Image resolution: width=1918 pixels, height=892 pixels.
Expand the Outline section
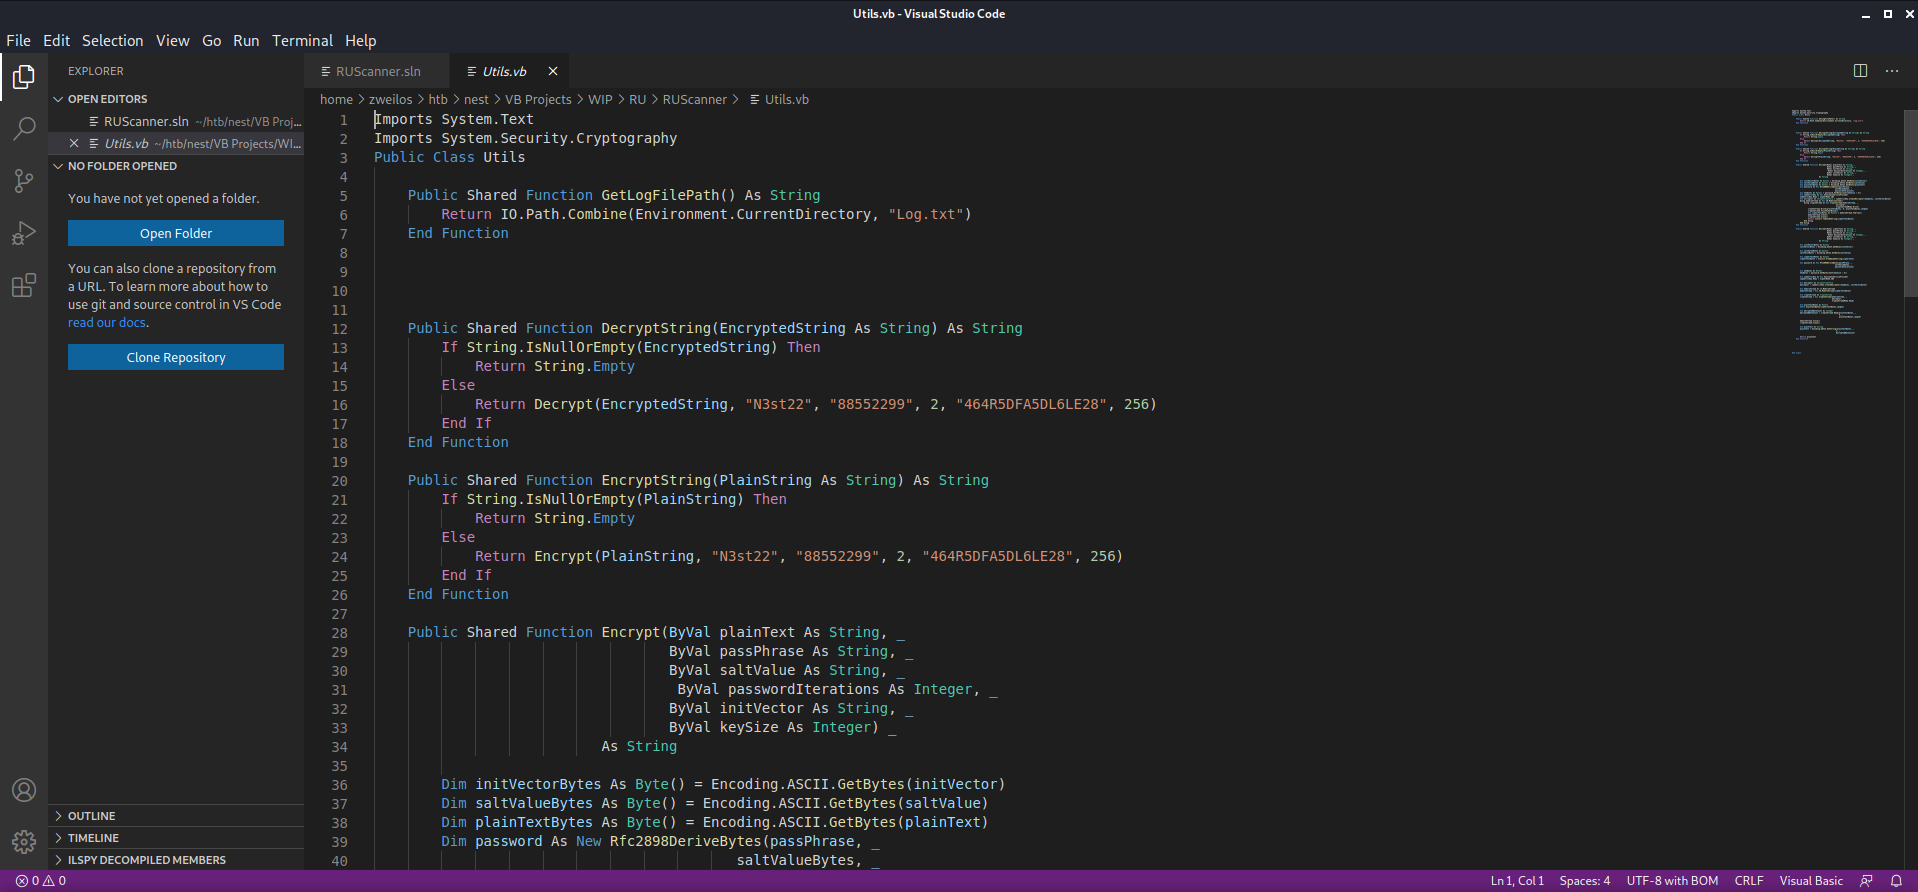(x=91, y=816)
